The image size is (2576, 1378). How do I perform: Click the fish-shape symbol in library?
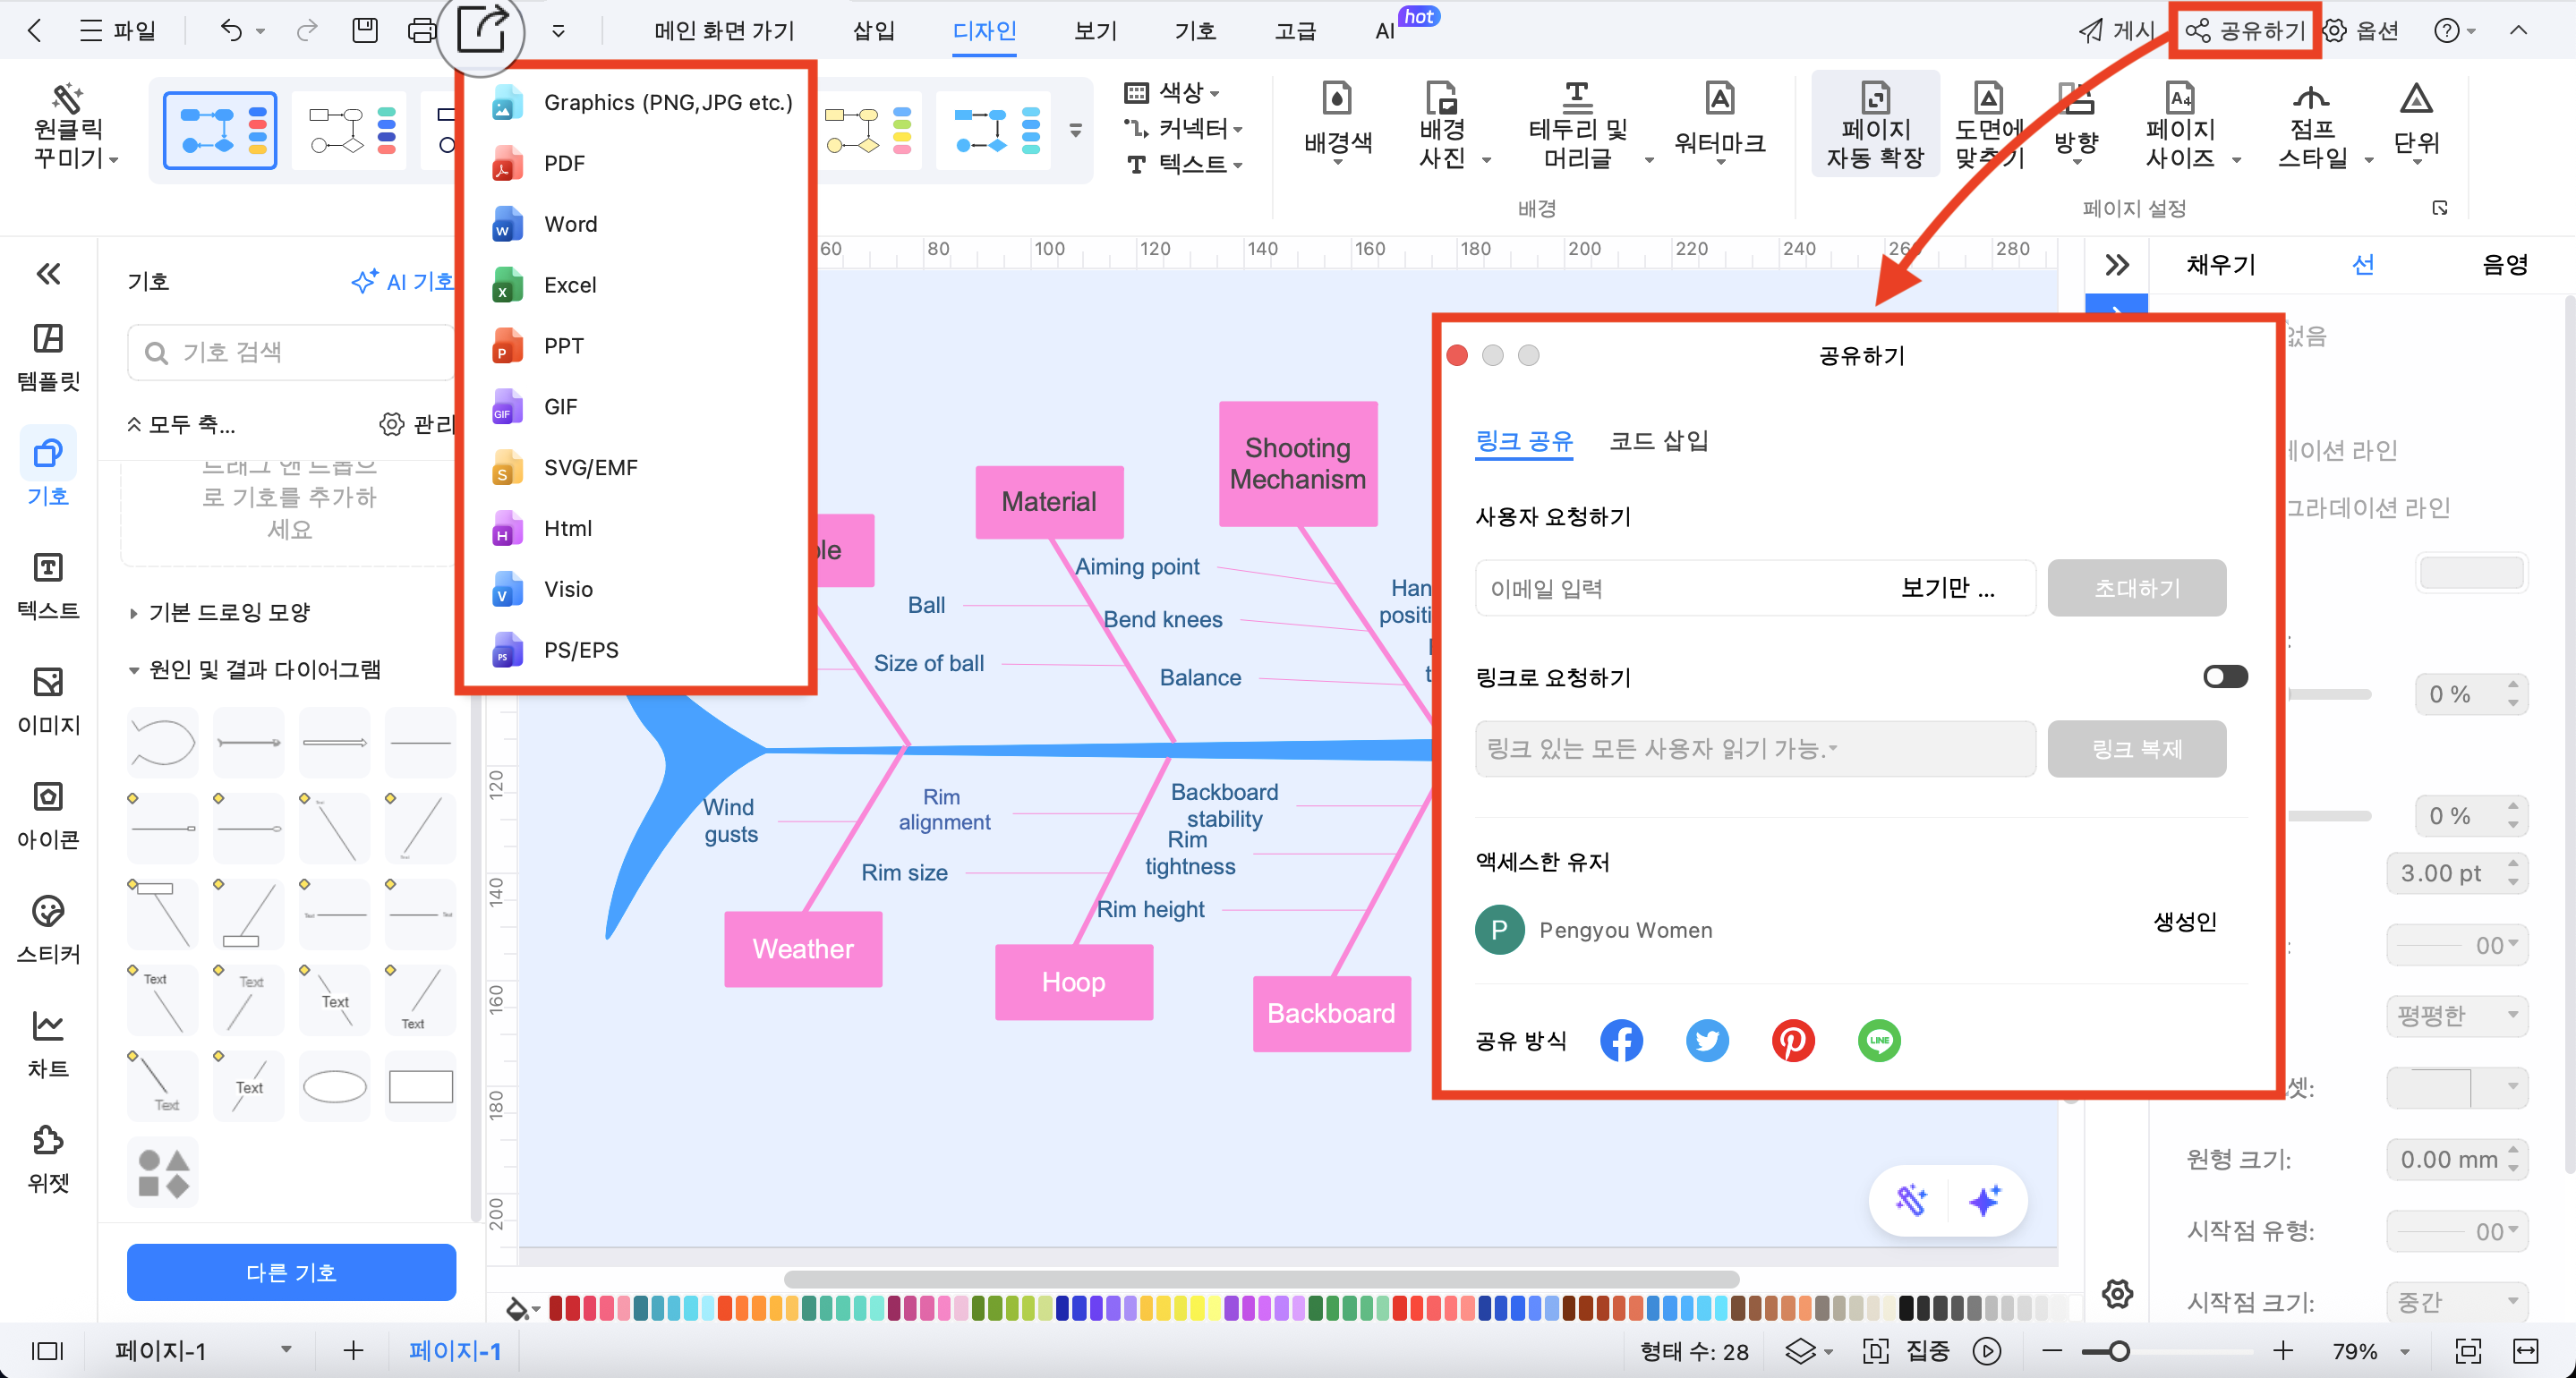tap(163, 743)
